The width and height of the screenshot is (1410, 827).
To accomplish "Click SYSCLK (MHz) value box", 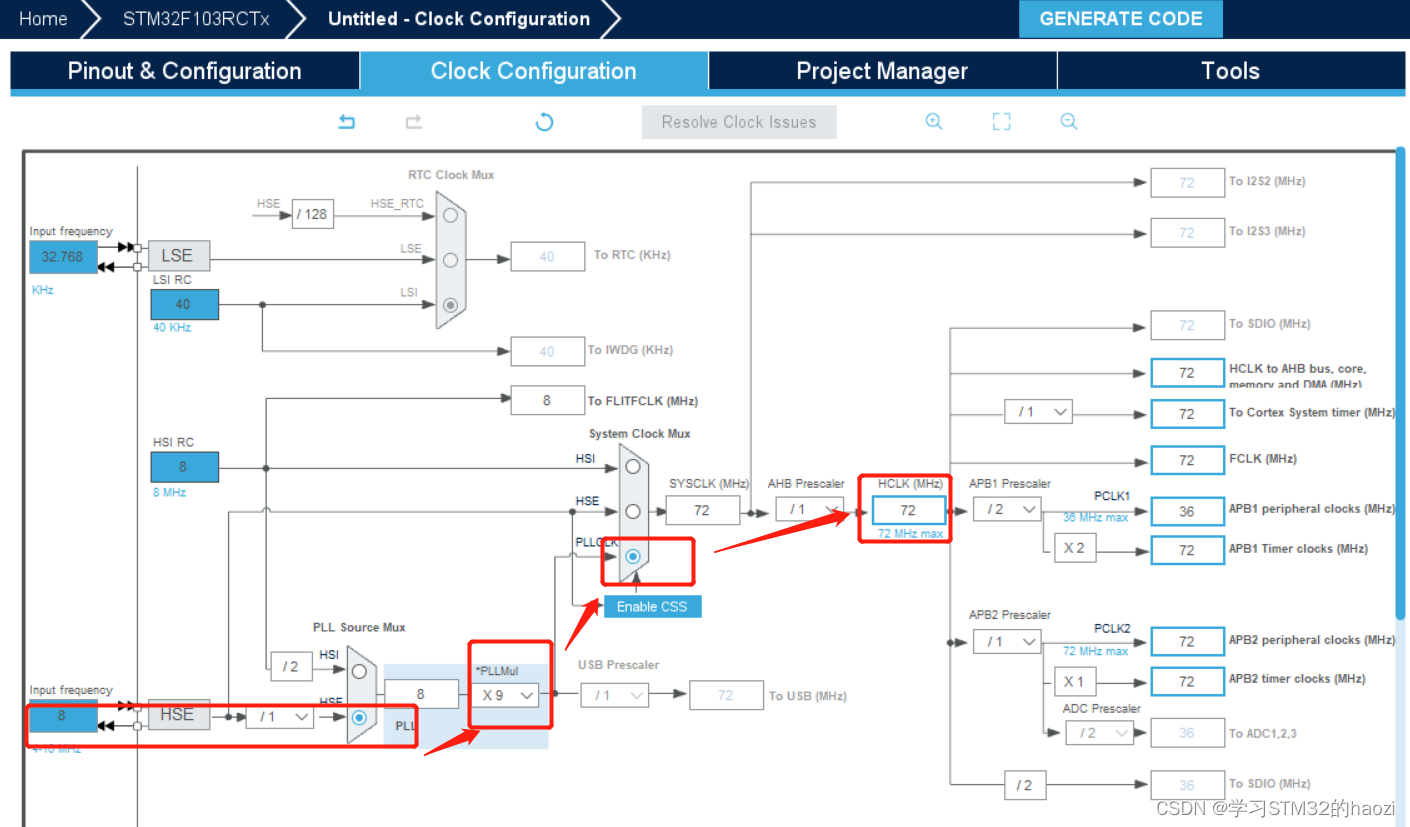I will point(702,510).
